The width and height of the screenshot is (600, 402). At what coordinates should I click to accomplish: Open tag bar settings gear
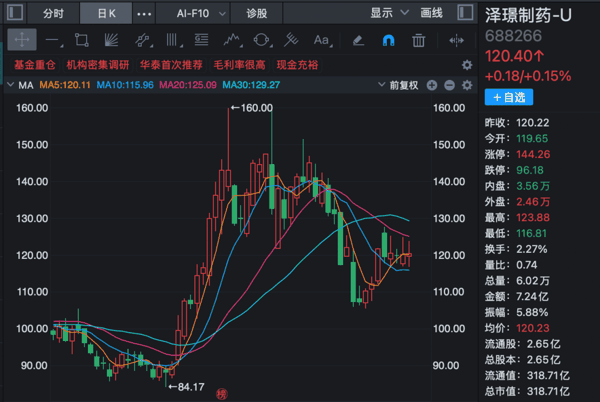[467, 65]
